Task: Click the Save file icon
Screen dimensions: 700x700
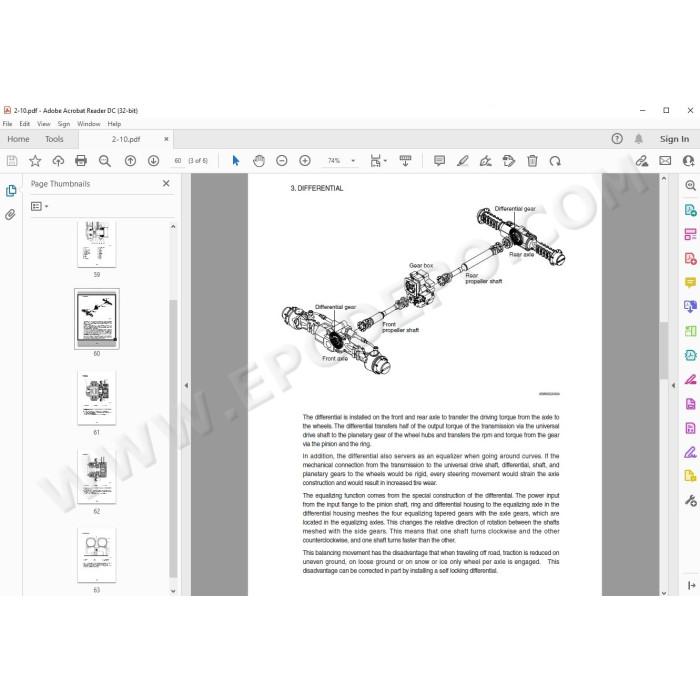Action: [x=12, y=161]
